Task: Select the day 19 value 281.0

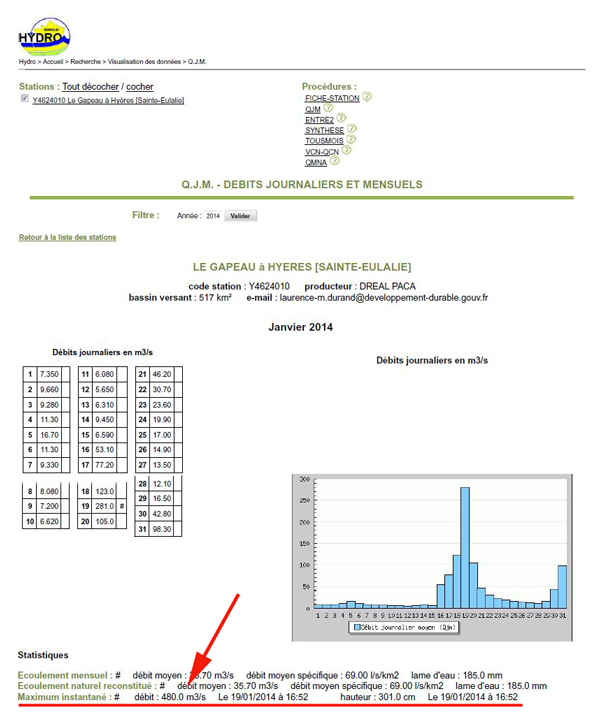Action: coord(104,506)
